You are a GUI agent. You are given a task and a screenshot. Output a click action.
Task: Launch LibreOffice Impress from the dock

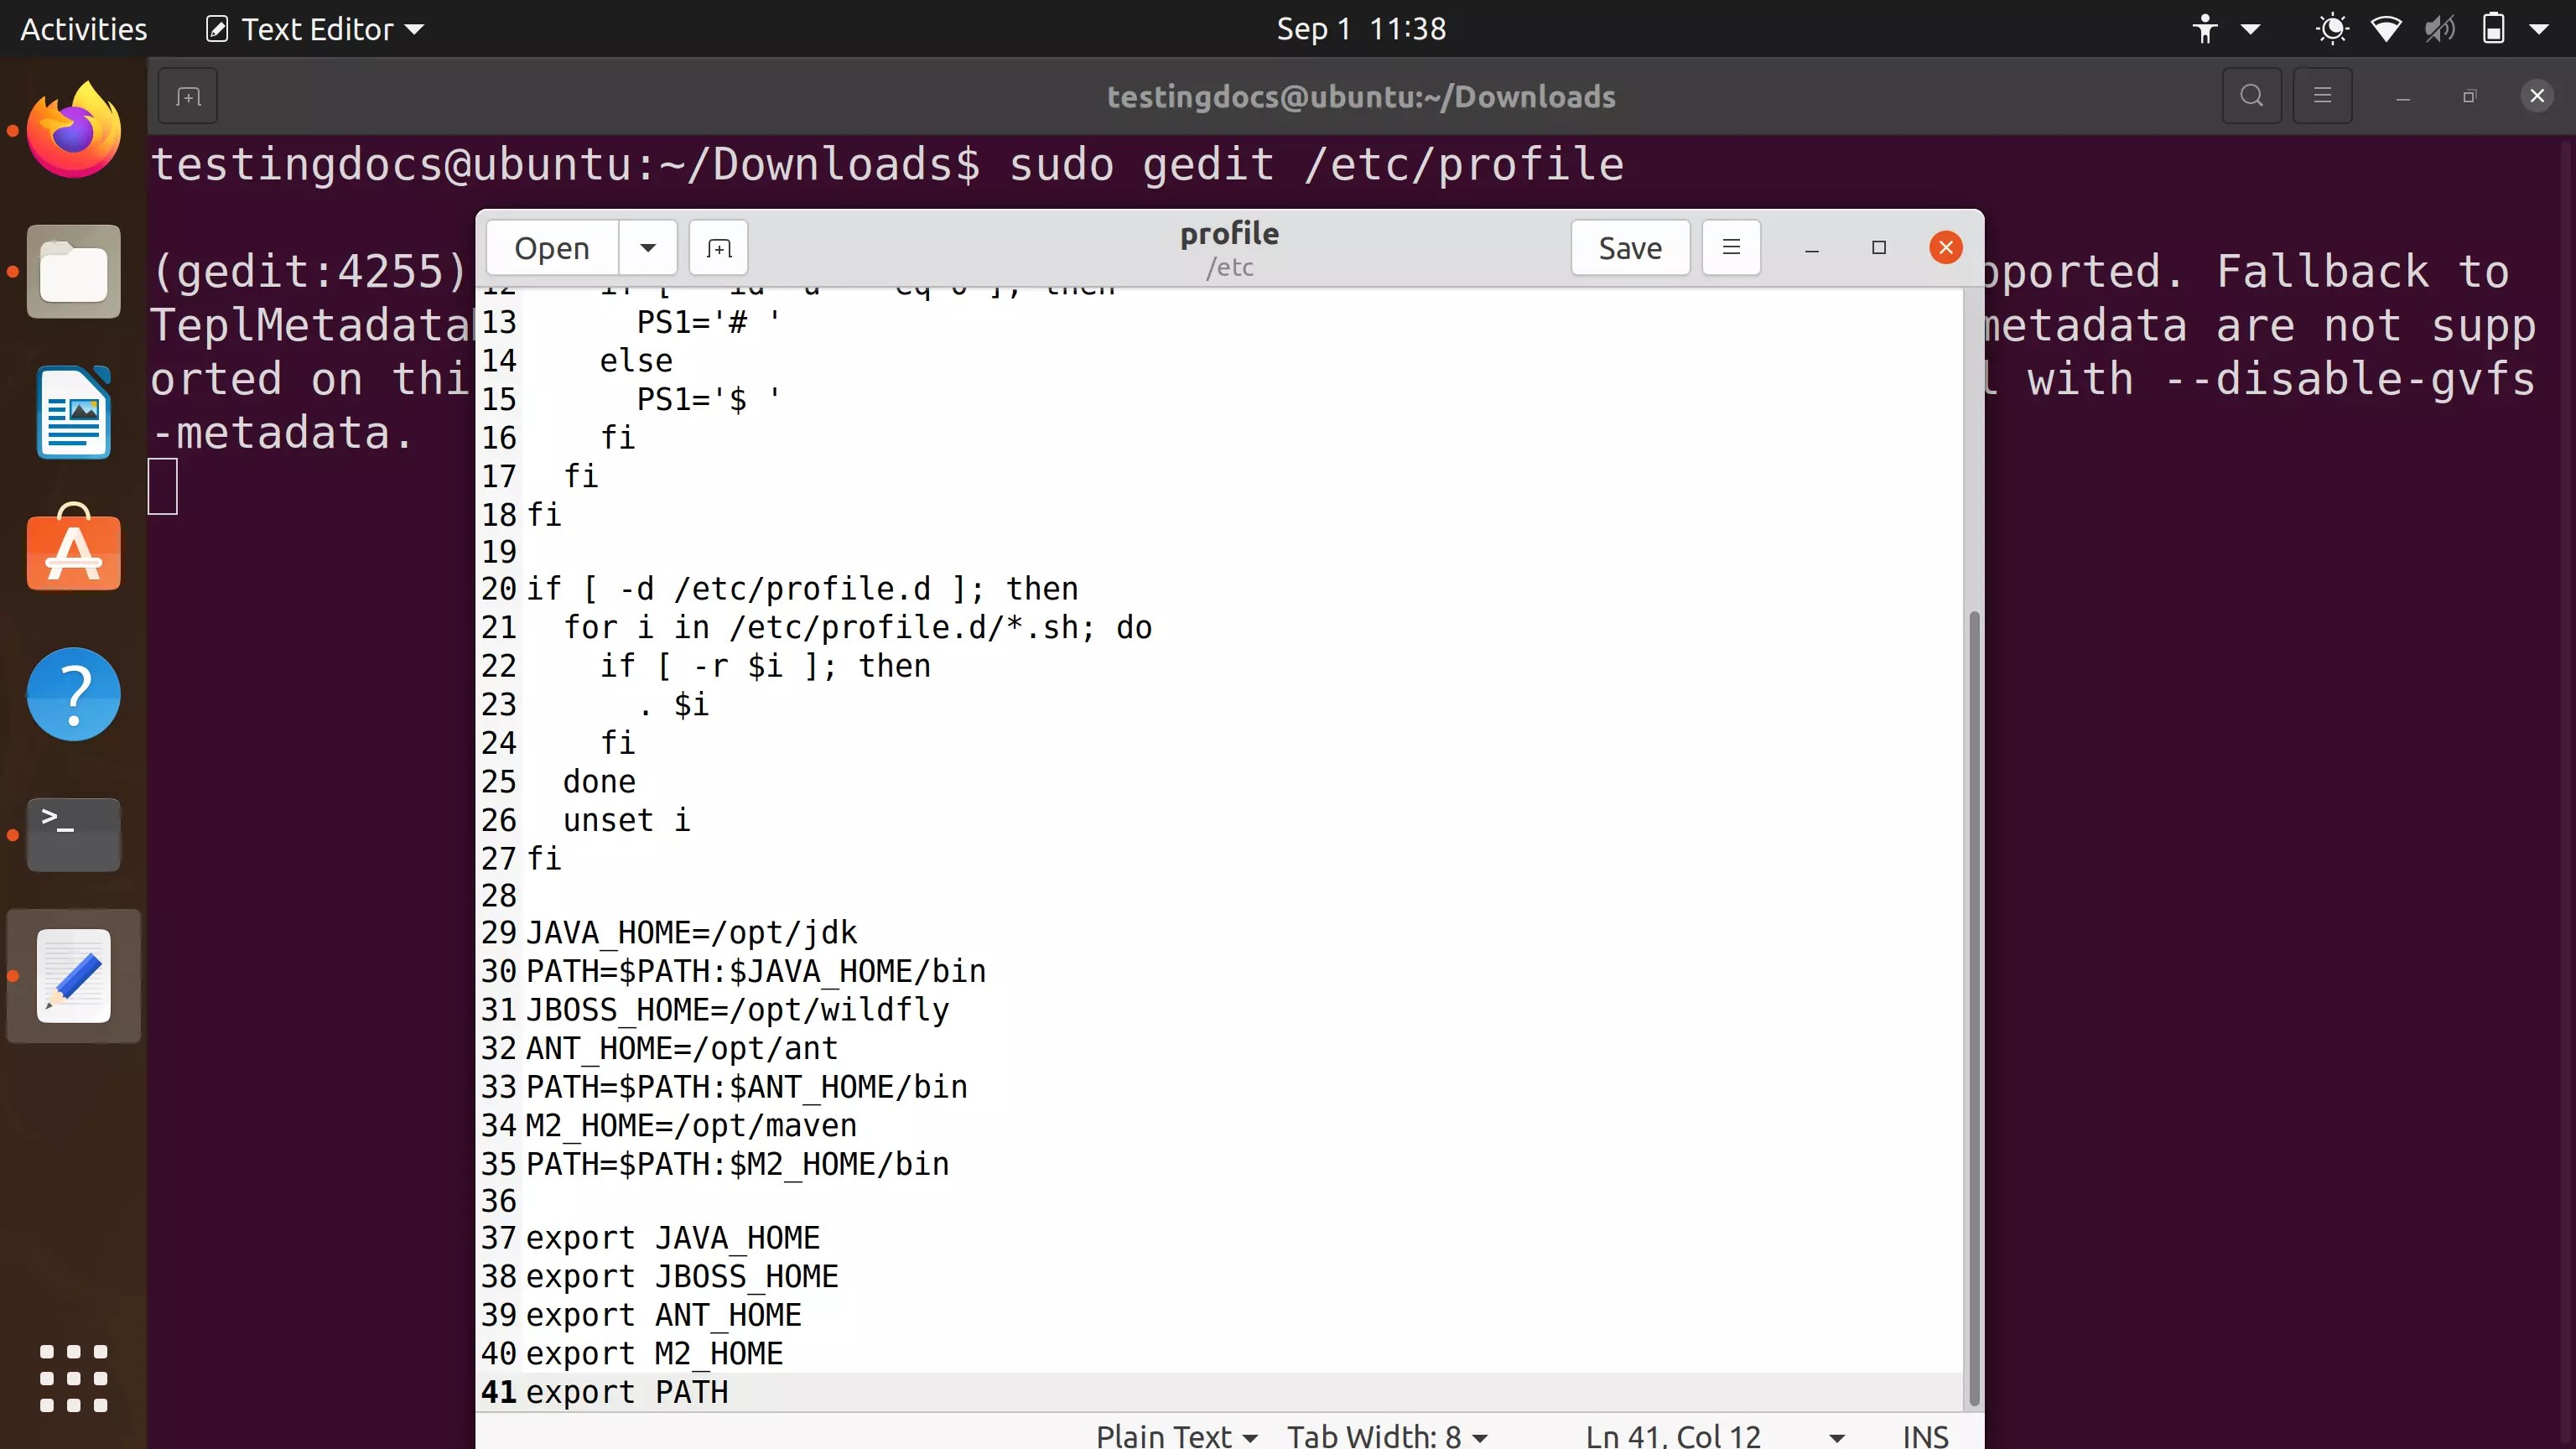coord(73,412)
